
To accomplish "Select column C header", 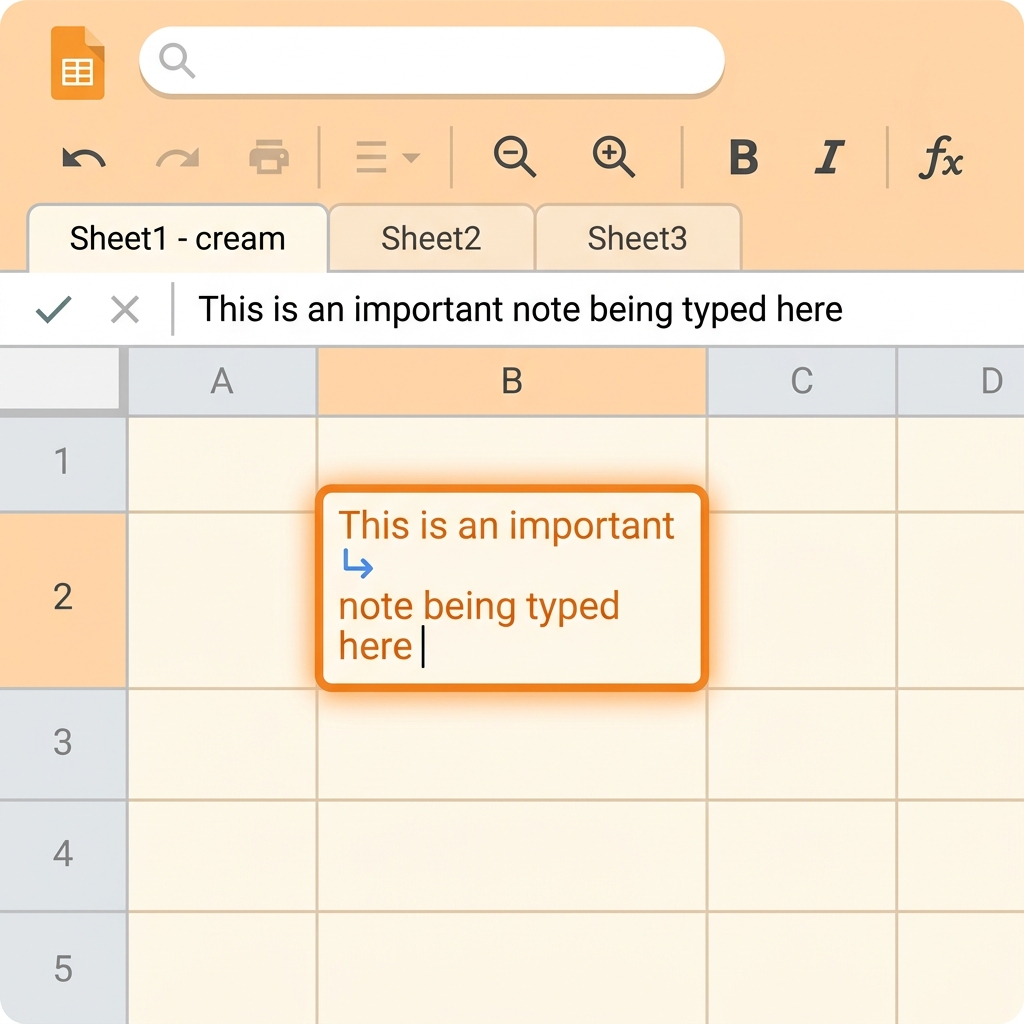I will 802,381.
